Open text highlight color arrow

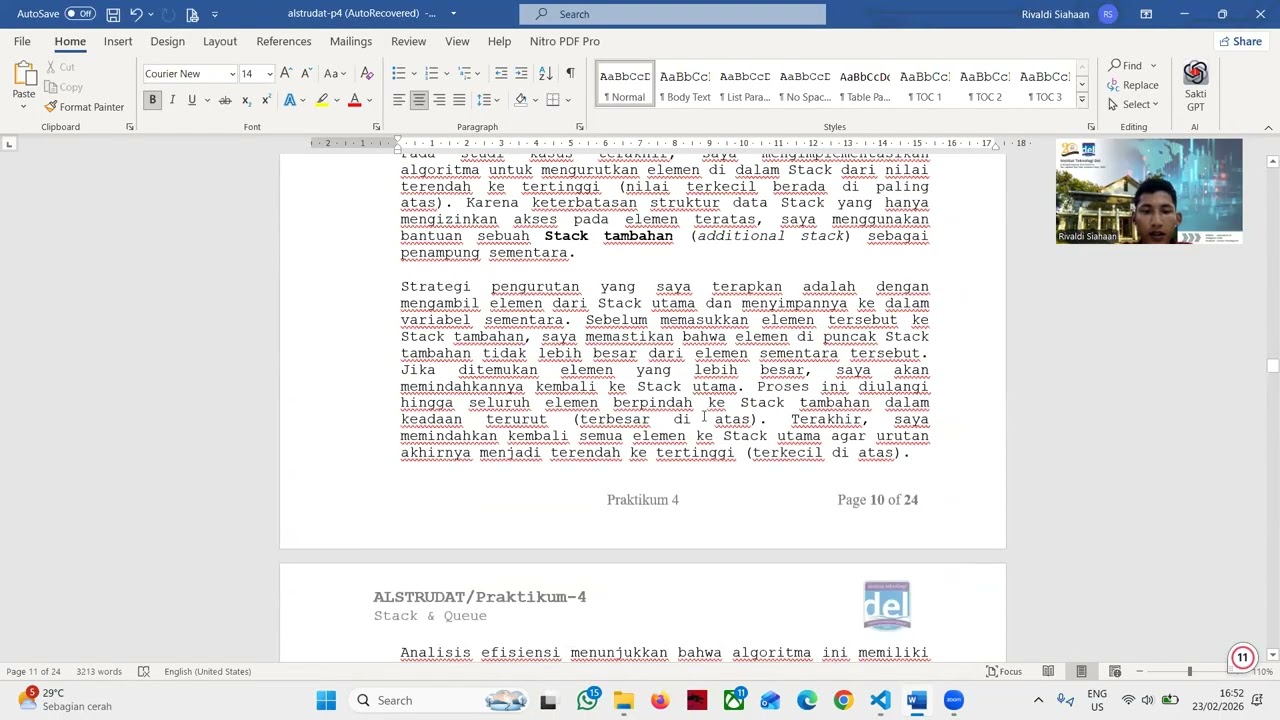[x=337, y=100]
